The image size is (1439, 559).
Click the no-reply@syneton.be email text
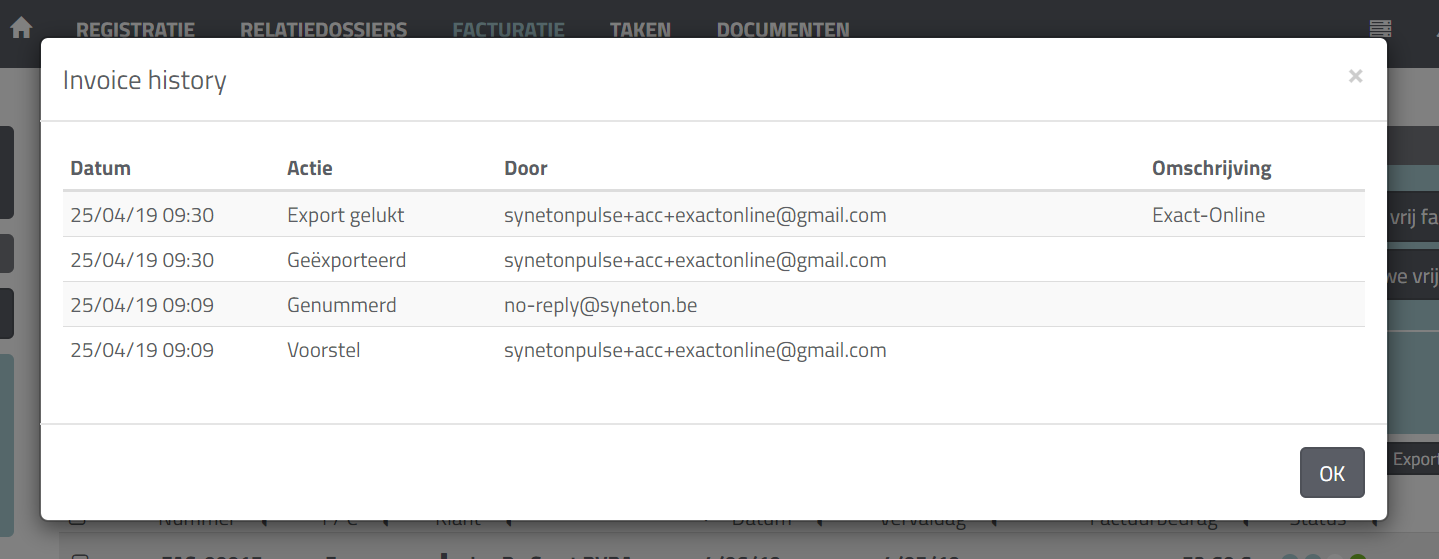600,305
